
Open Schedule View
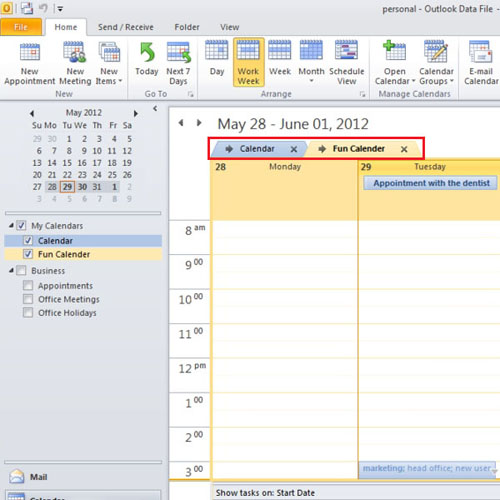pos(346,63)
